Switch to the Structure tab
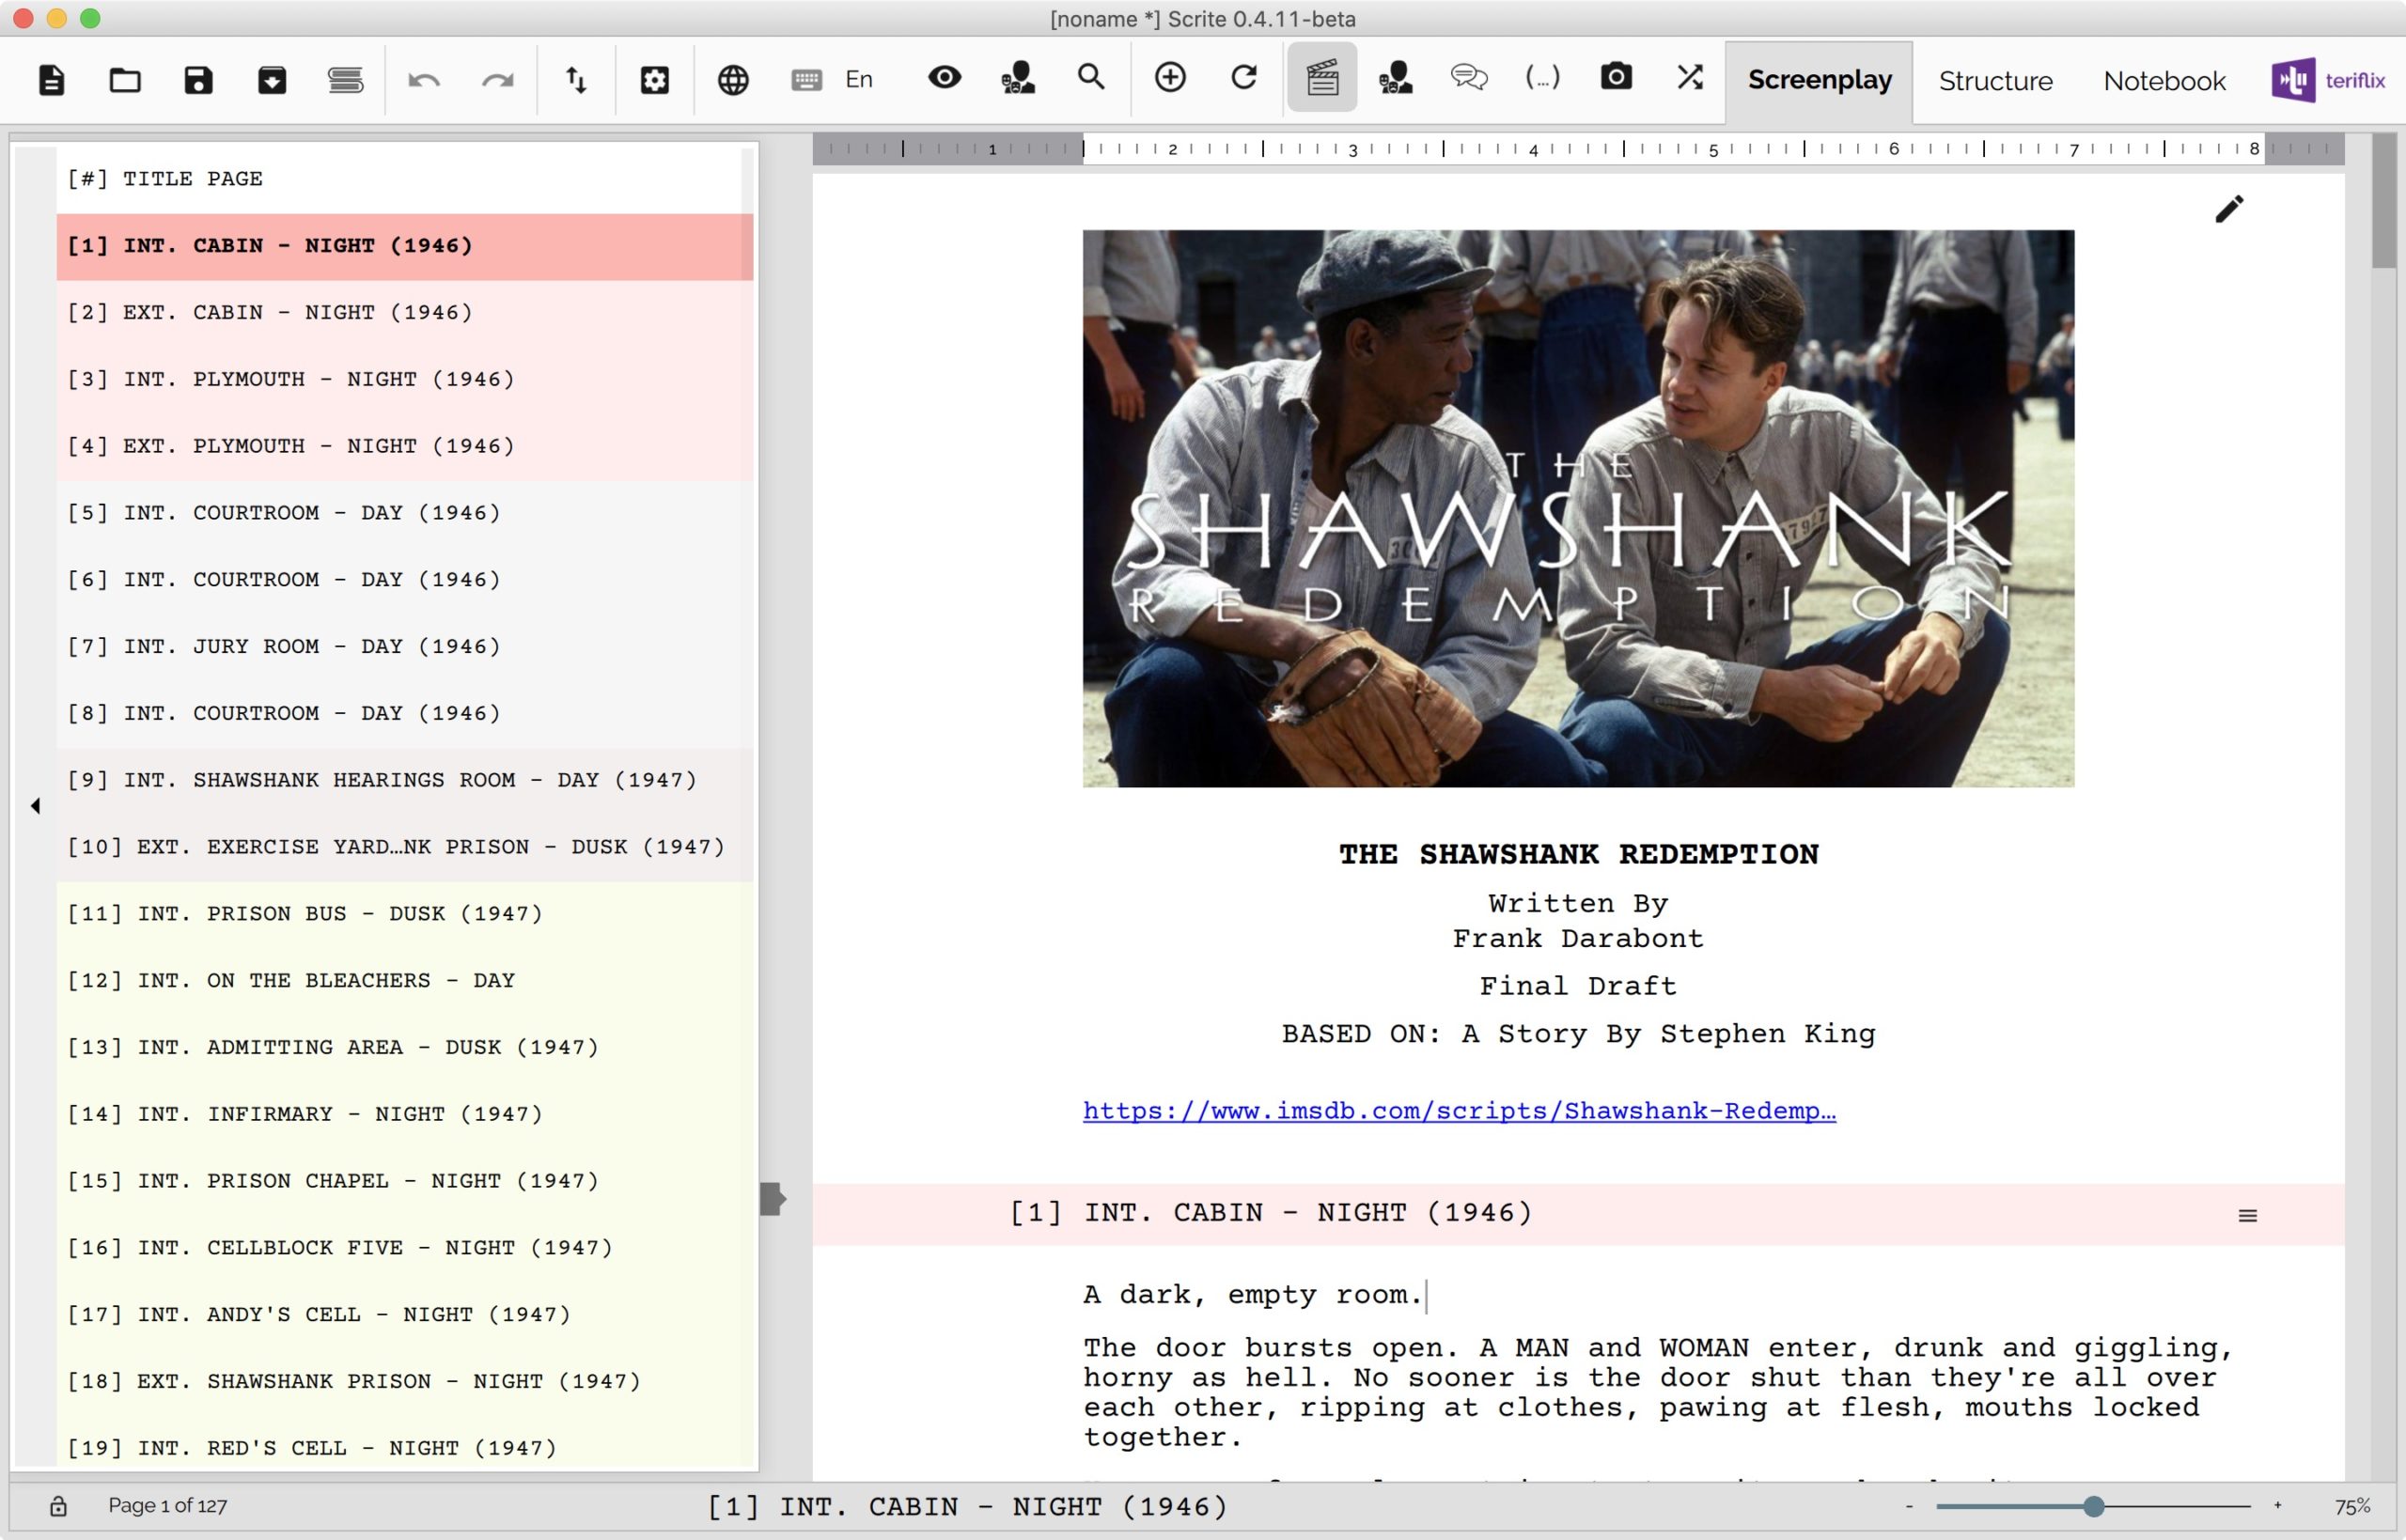The width and height of the screenshot is (2406, 1540). pos(1995,81)
